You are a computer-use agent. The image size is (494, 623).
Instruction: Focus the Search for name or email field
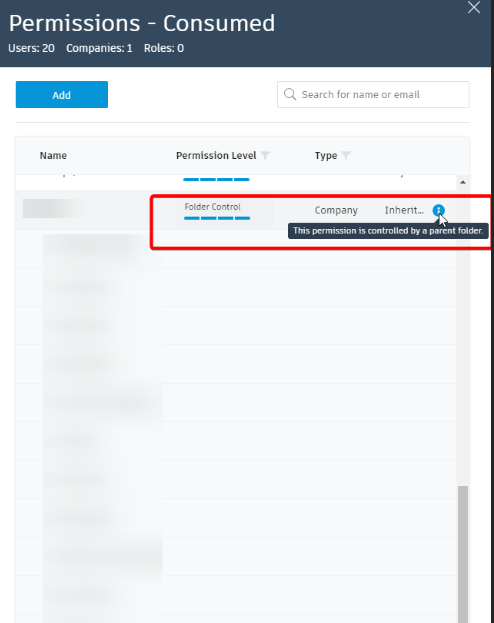point(373,95)
